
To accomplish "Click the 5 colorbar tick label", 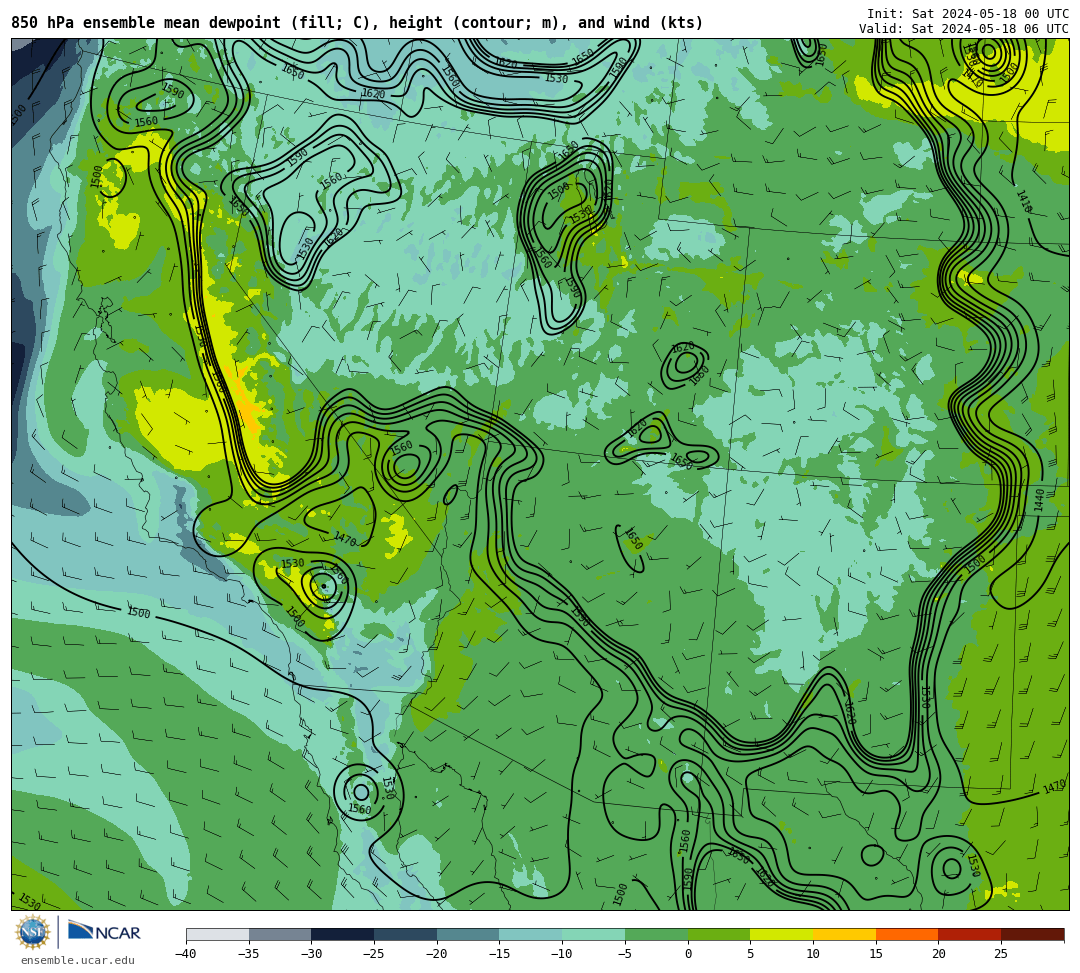I will [x=751, y=954].
